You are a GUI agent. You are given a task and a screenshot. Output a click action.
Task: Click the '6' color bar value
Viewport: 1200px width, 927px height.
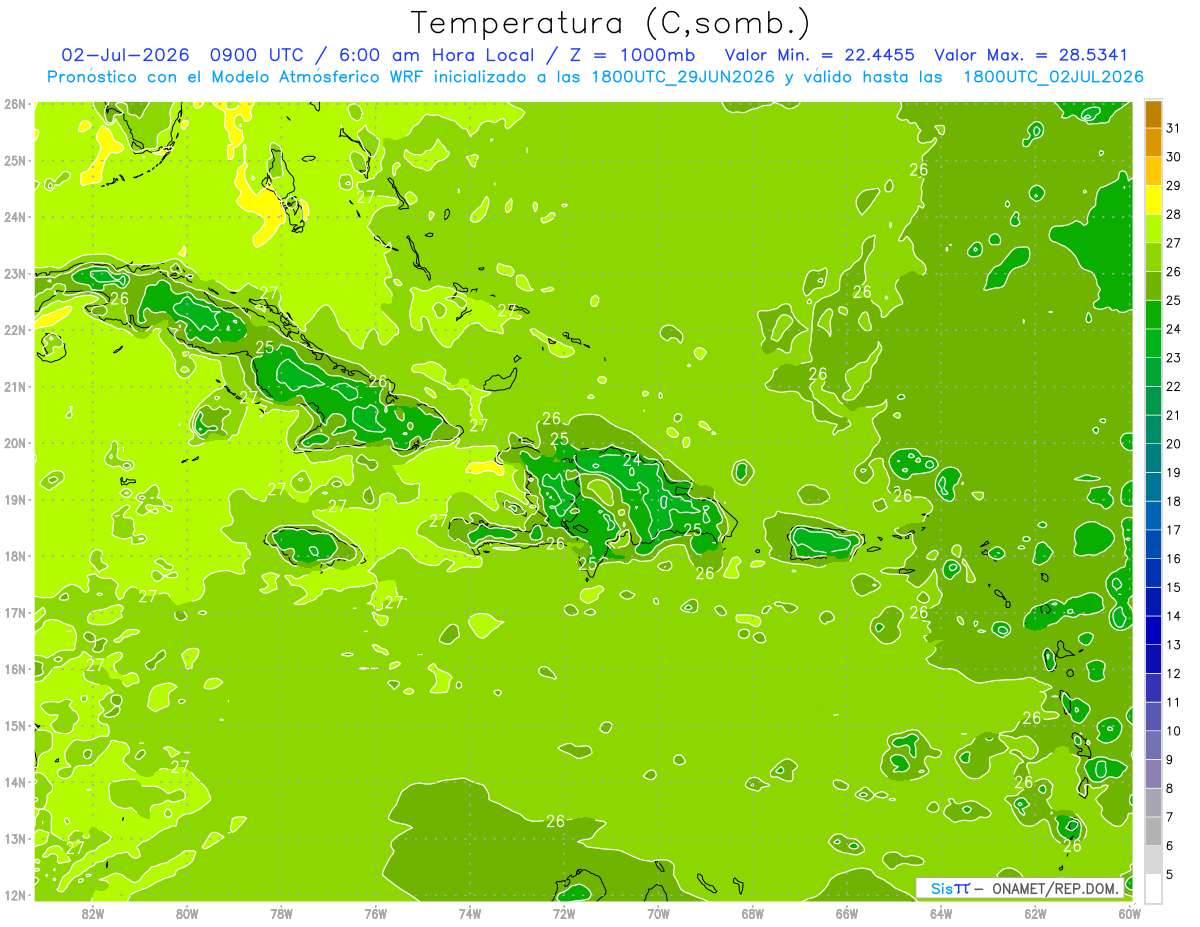(x=1169, y=846)
